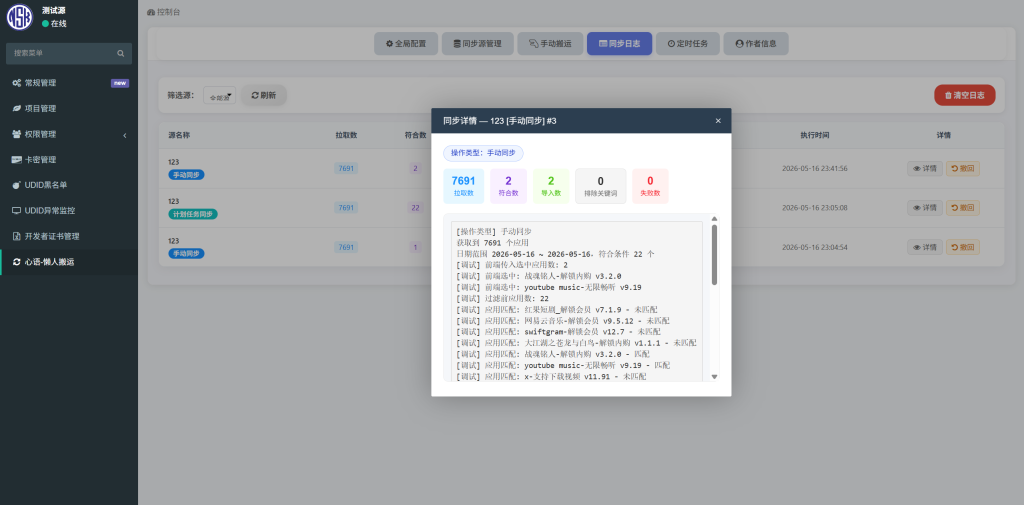
Task: Click timestamp 2026-05-16 23:04:54
Action: (x=814, y=247)
